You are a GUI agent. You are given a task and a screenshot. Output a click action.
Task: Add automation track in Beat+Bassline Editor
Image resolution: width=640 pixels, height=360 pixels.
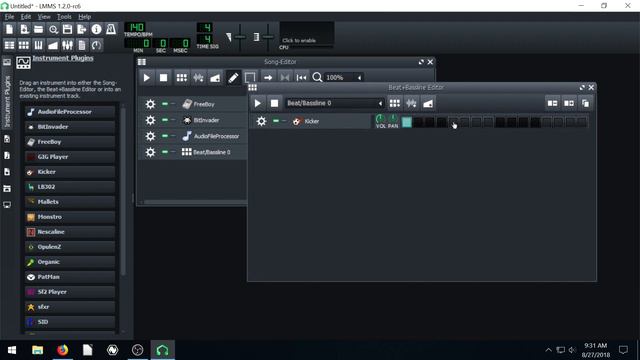click(x=428, y=103)
